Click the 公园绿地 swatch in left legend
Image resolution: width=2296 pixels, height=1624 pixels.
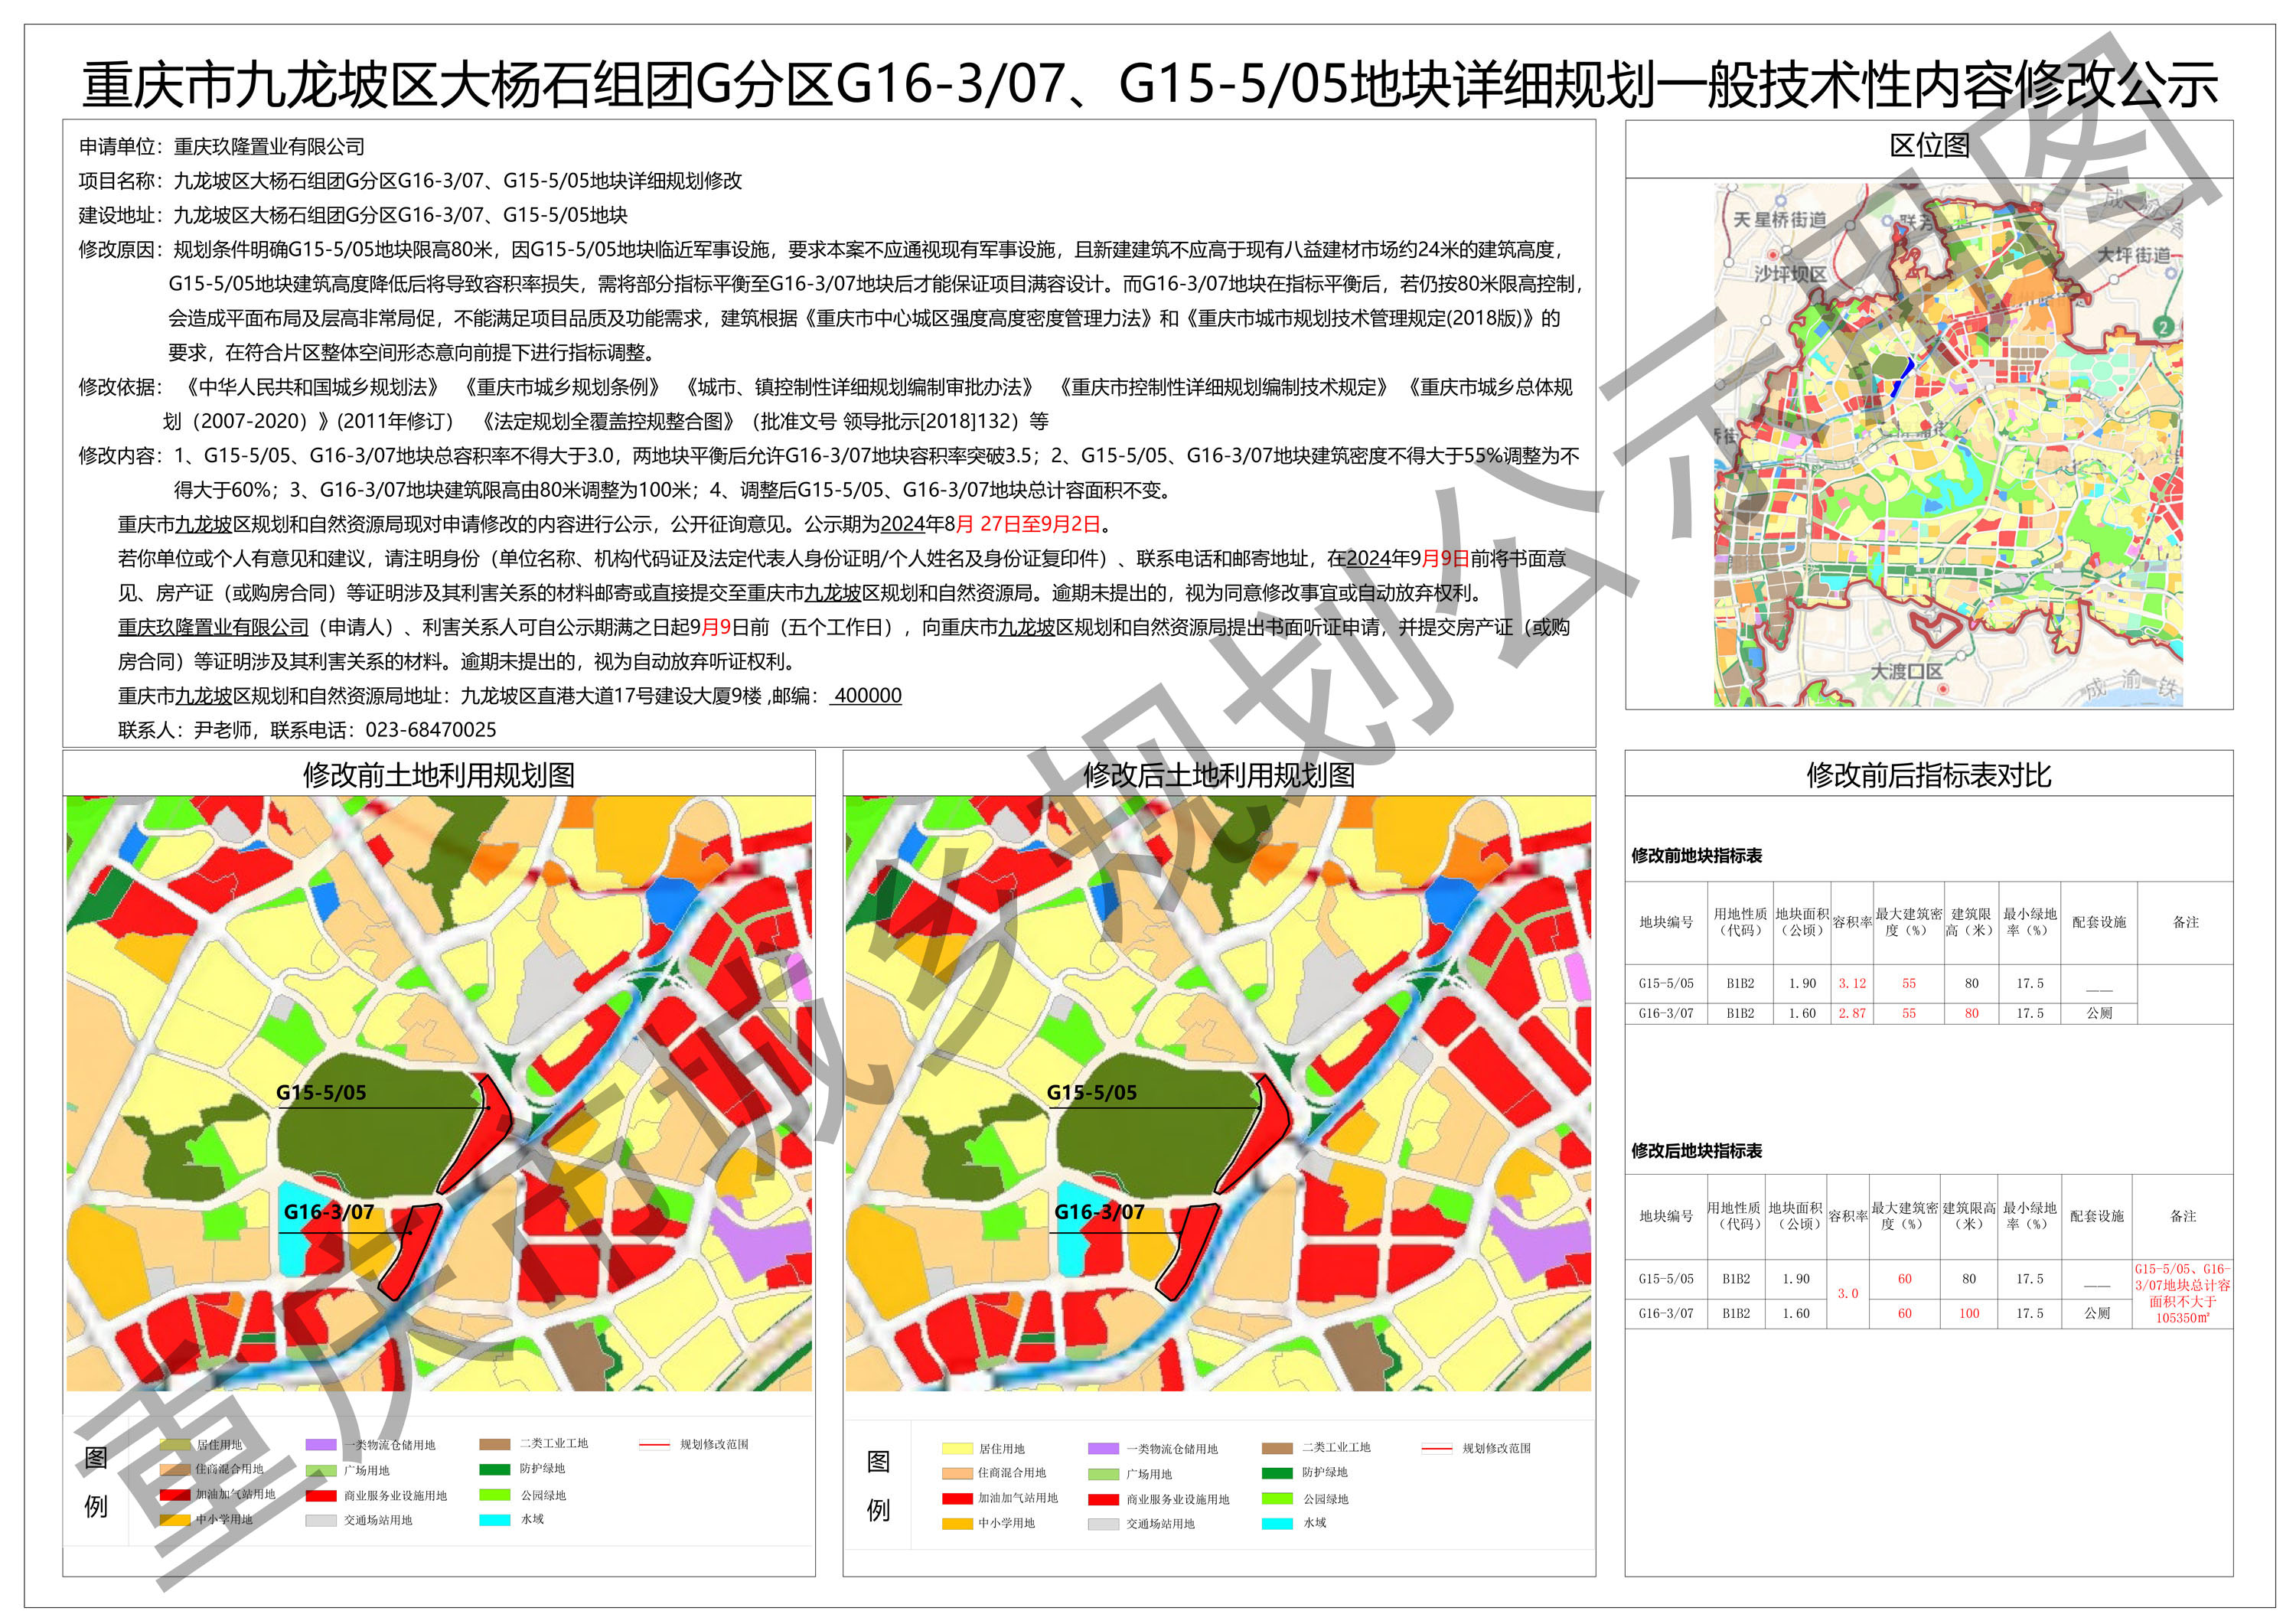495,1495
